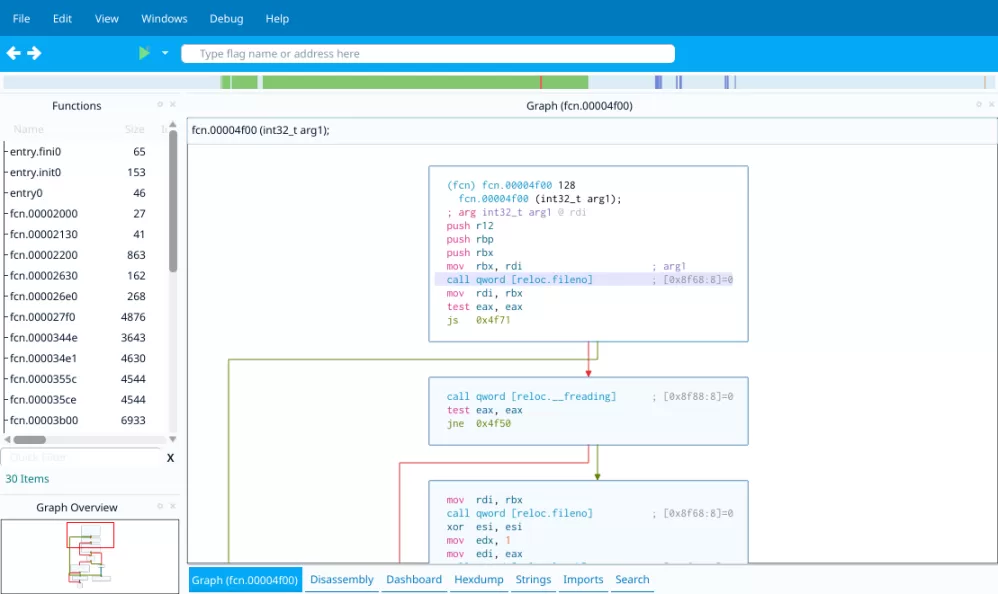This screenshot has height=594, width=998.
Task: Float the Functions panel
Action: (160, 104)
